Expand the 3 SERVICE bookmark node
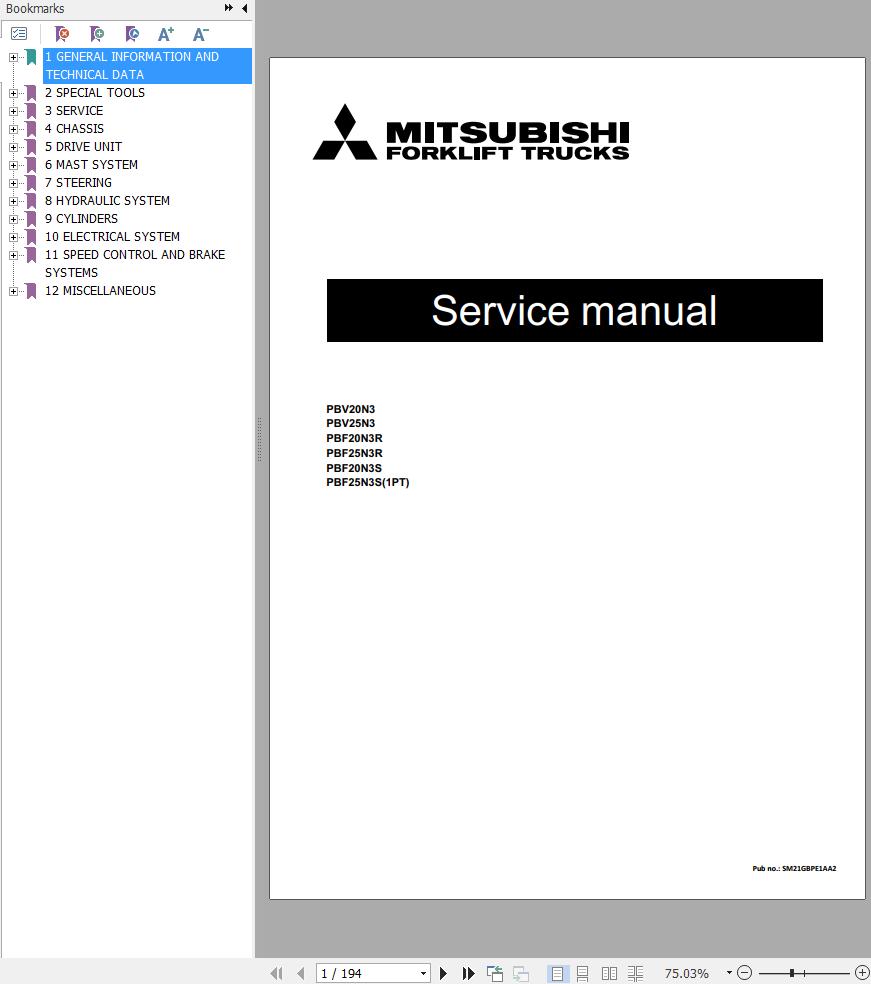Screen dimensions: 871x984 tap(13, 111)
